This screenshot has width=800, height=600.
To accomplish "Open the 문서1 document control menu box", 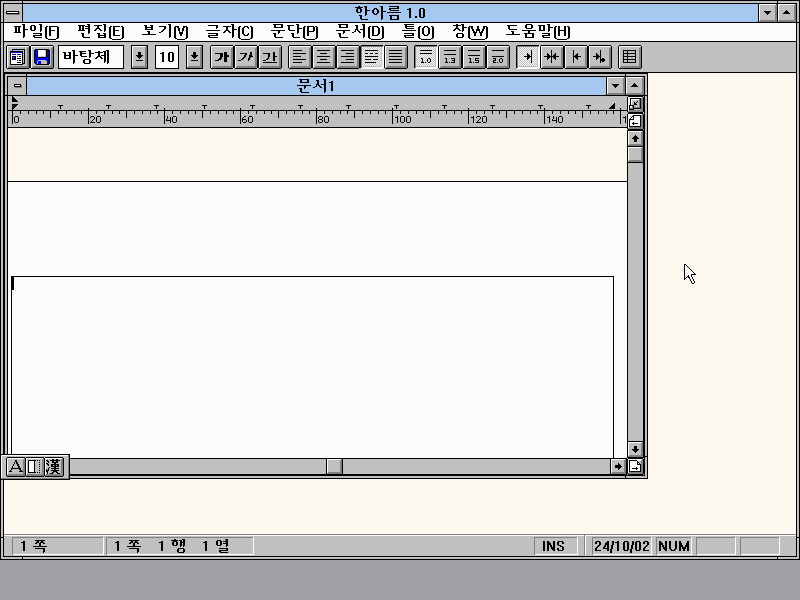I will point(17,86).
